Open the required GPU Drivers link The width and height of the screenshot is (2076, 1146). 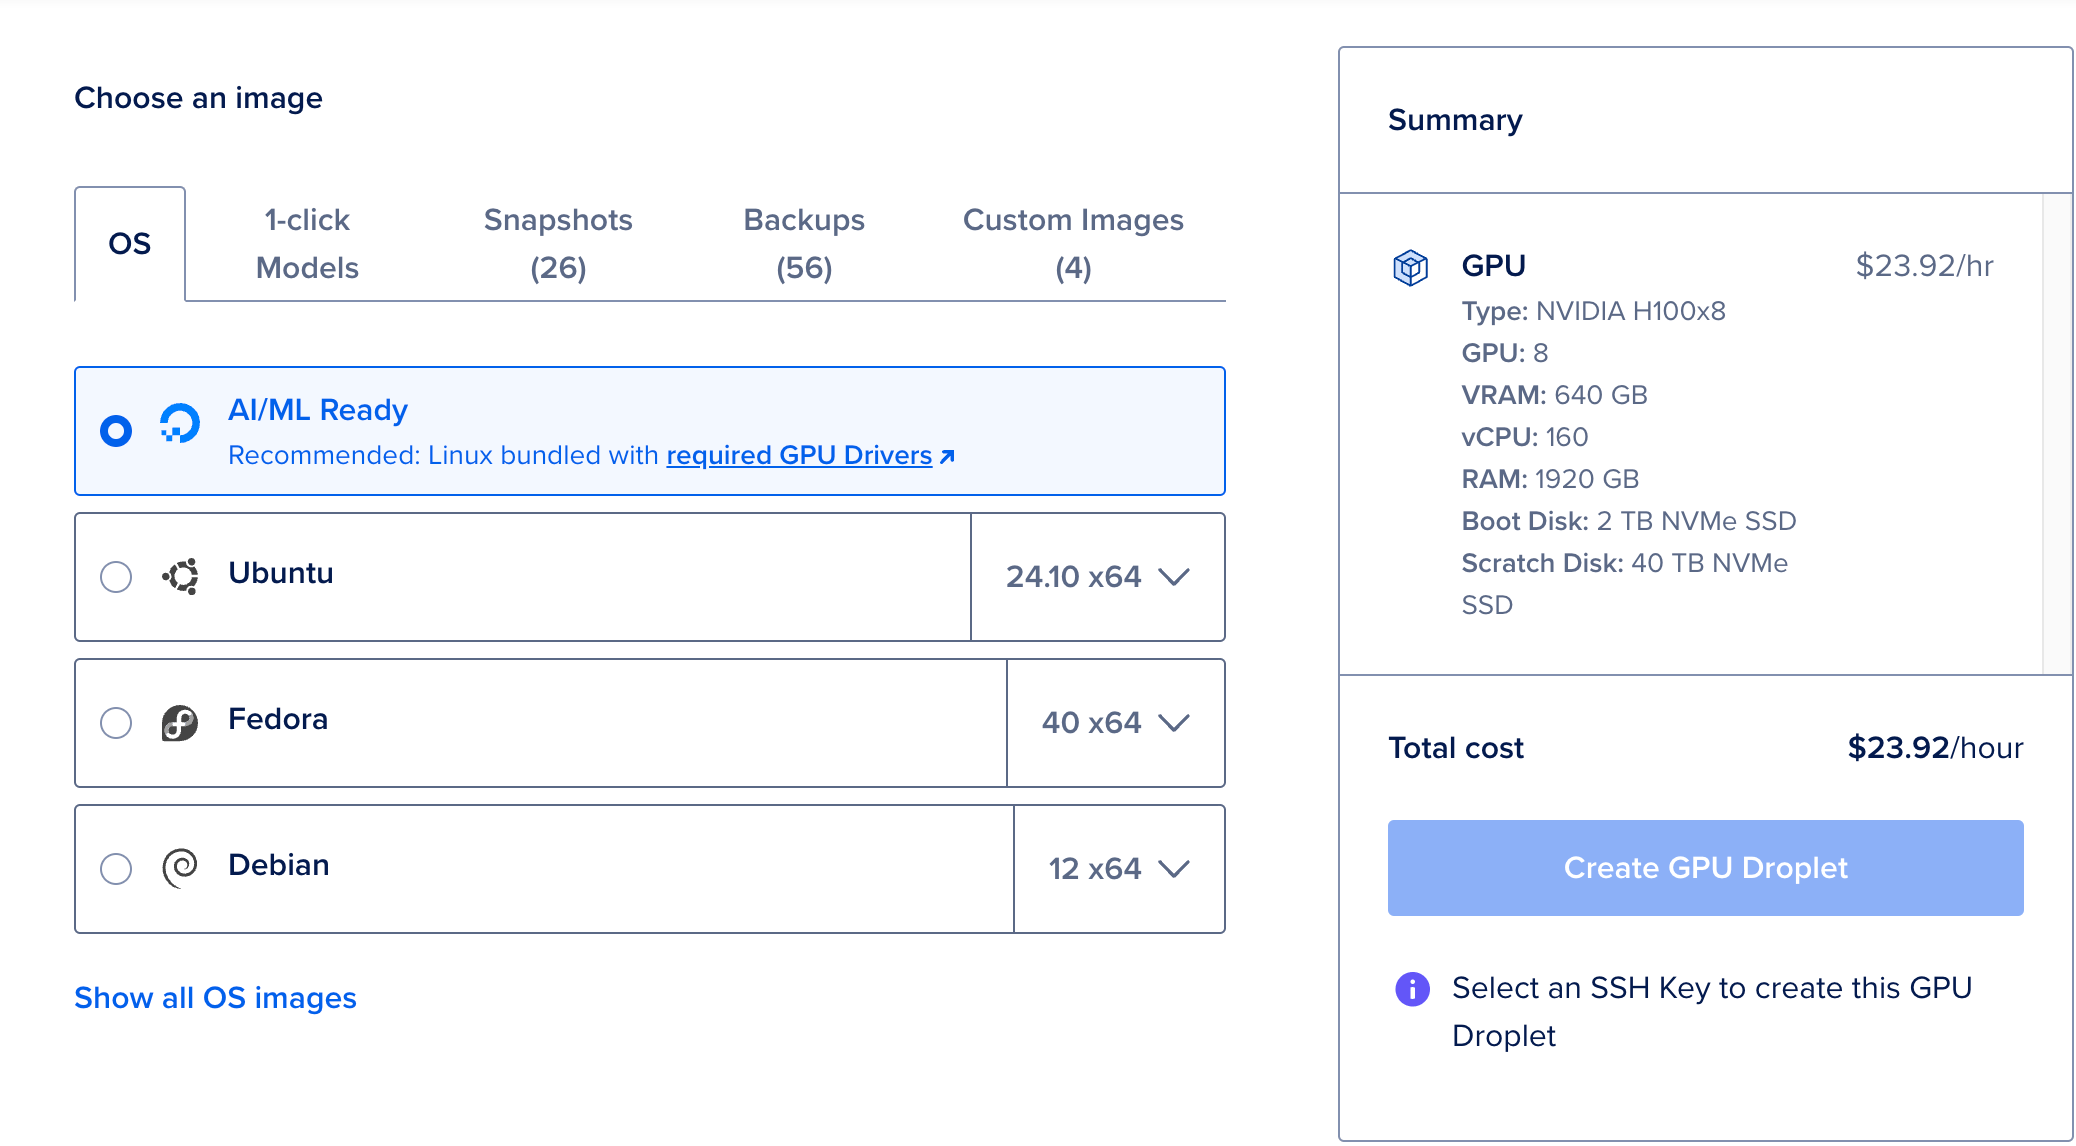799,455
